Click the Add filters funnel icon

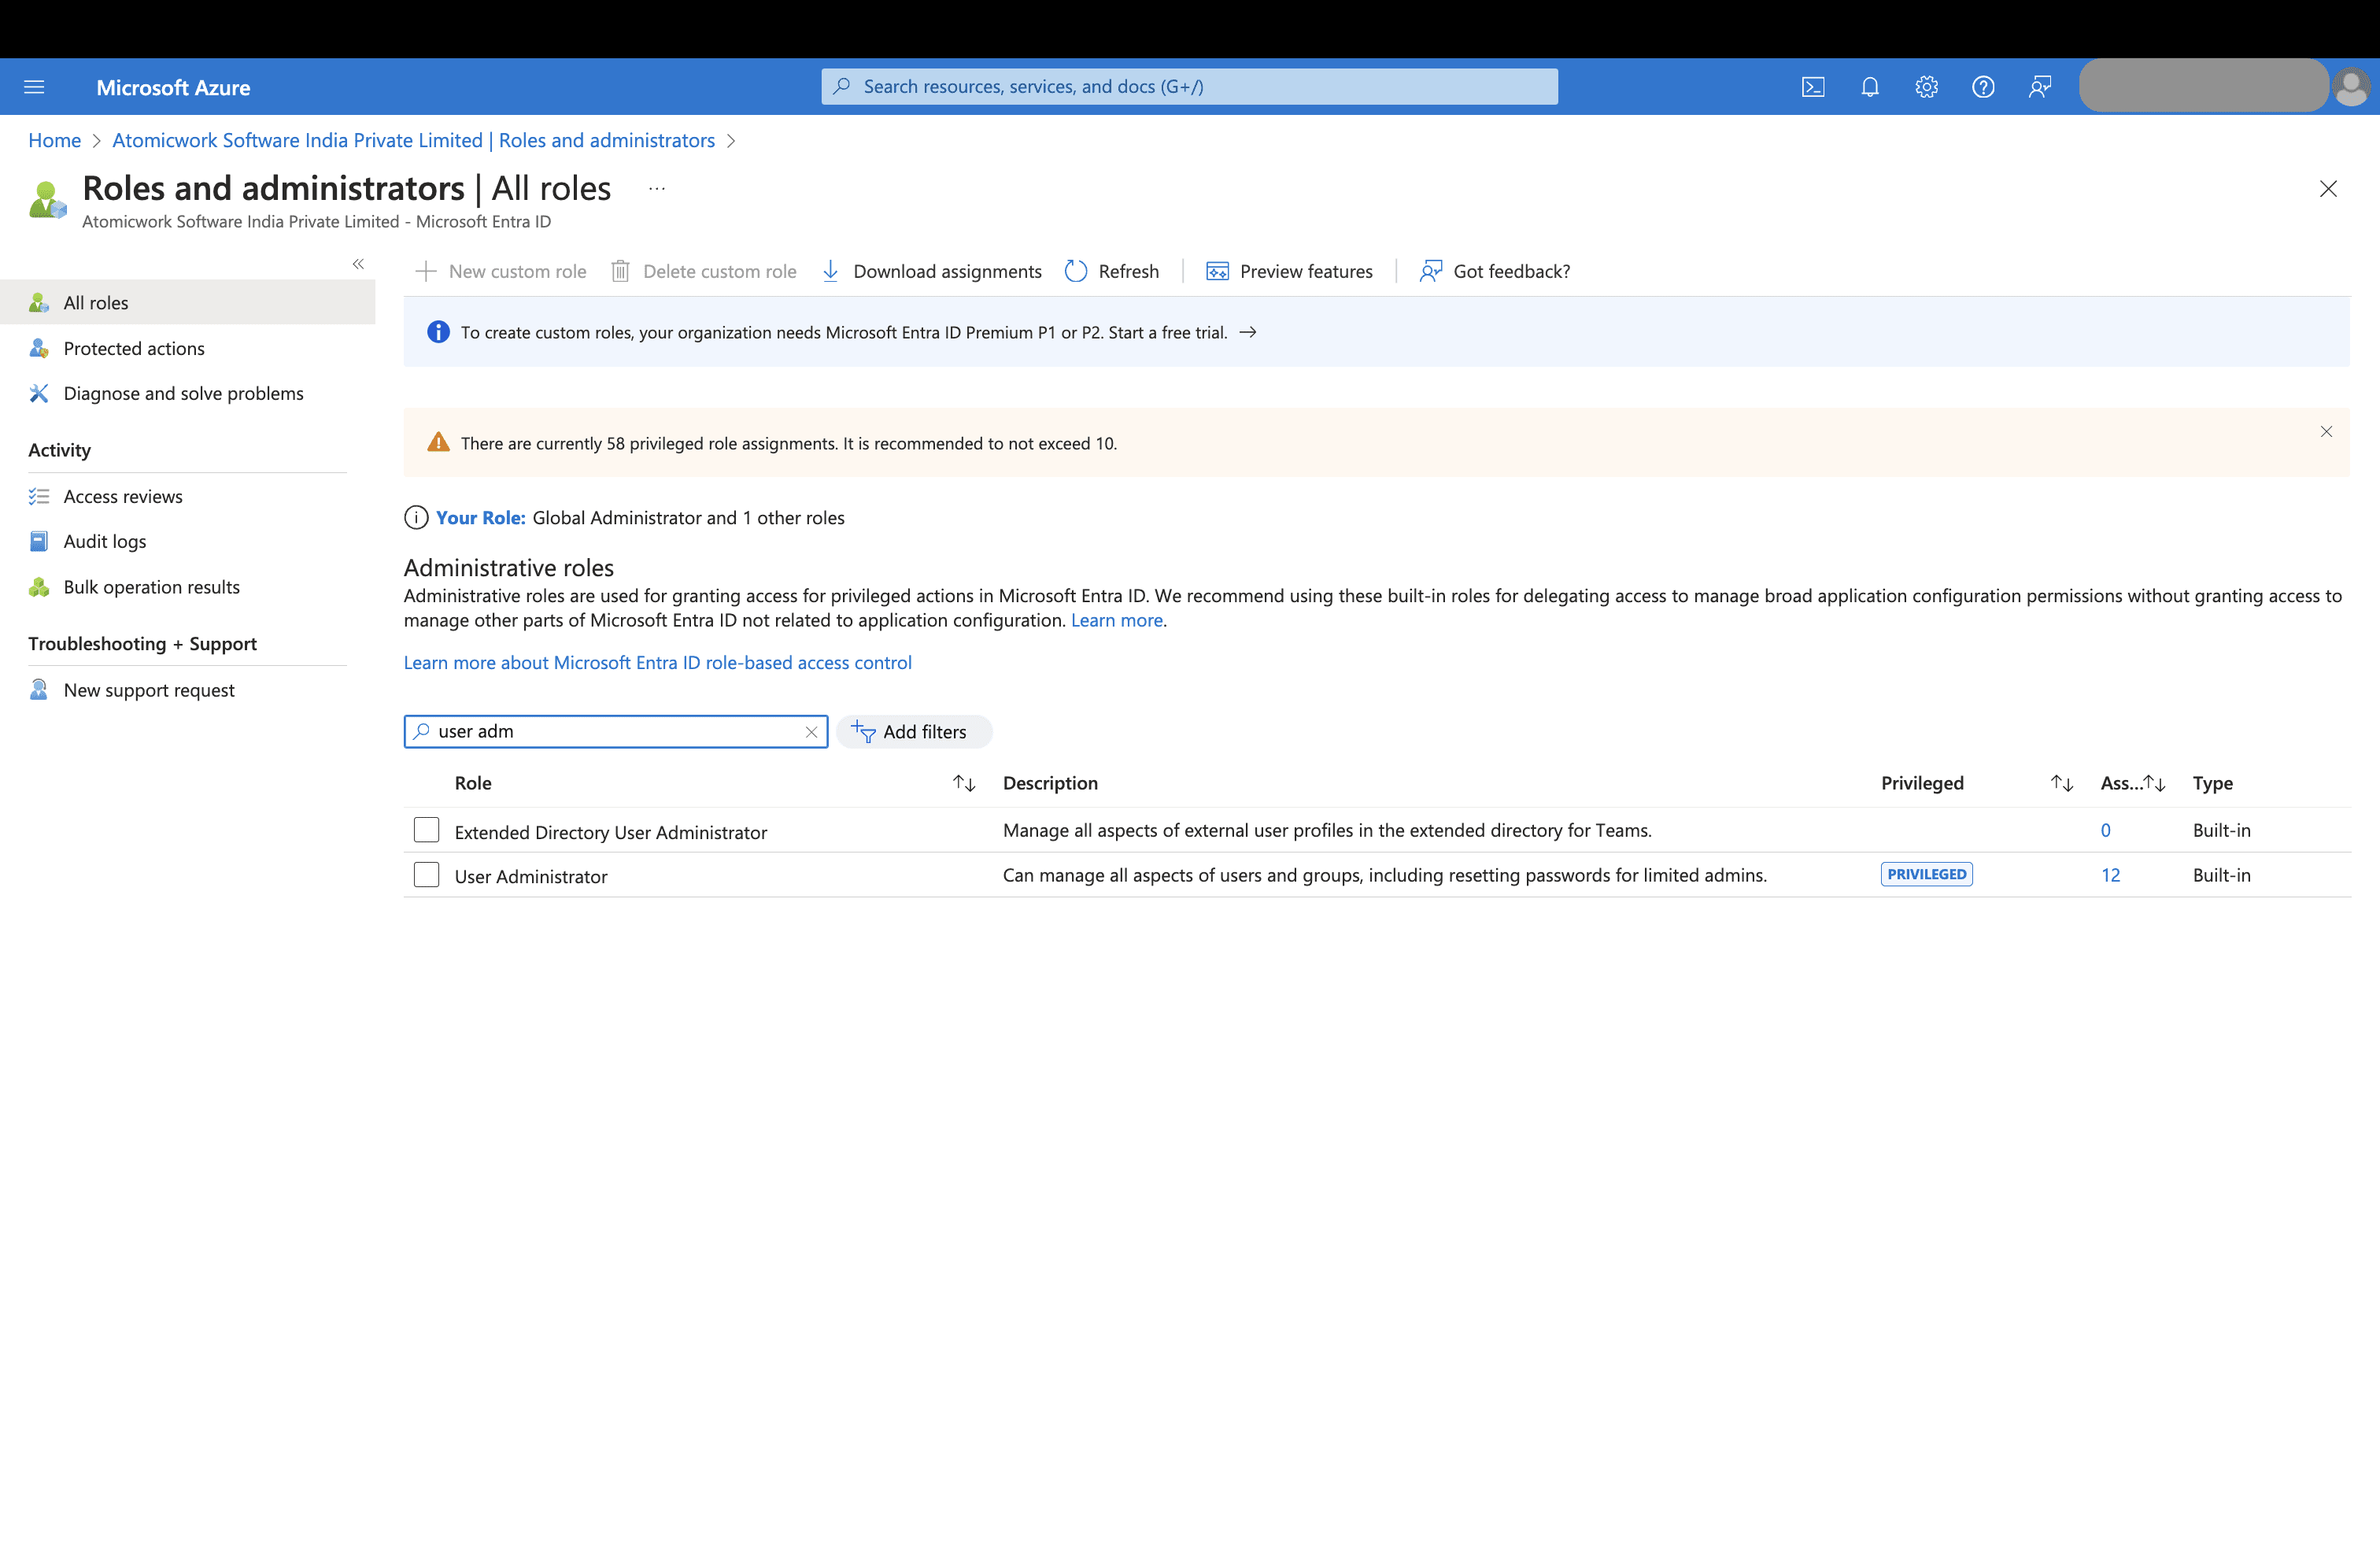[x=863, y=732]
